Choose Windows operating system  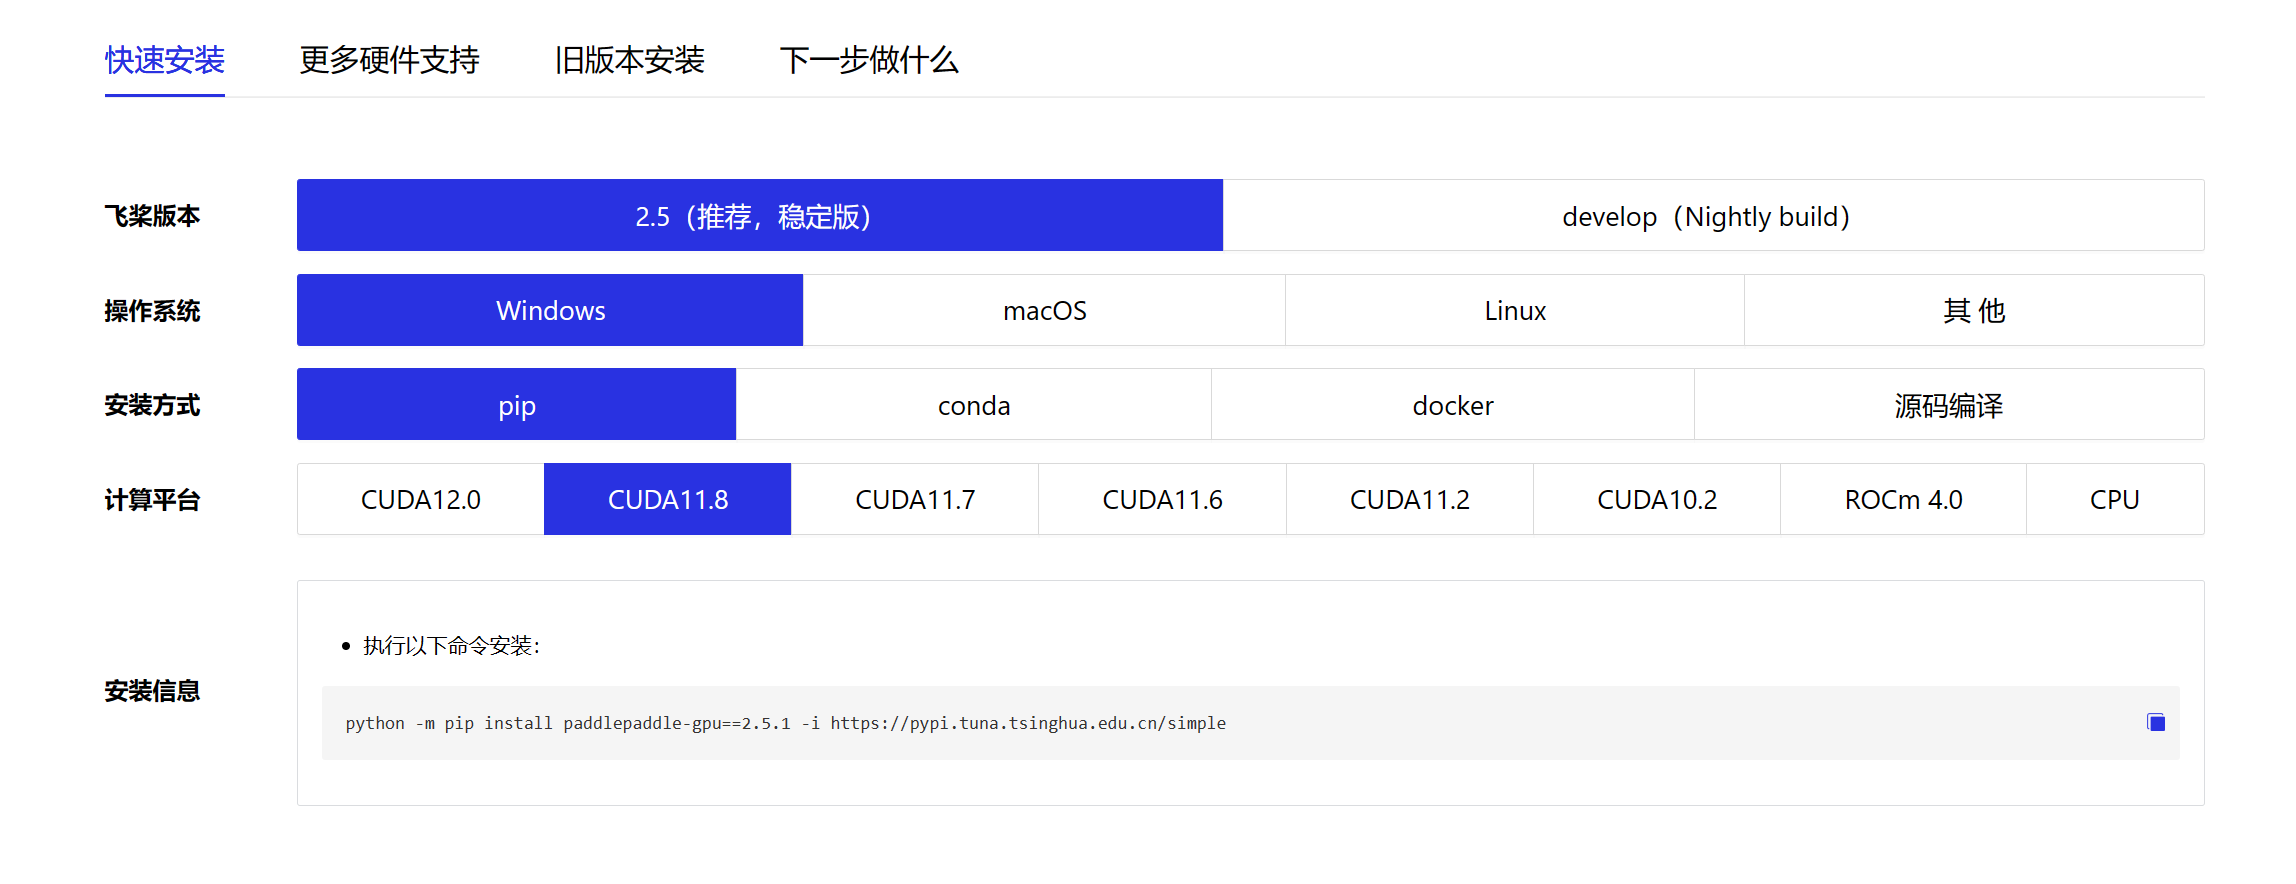click(x=550, y=310)
